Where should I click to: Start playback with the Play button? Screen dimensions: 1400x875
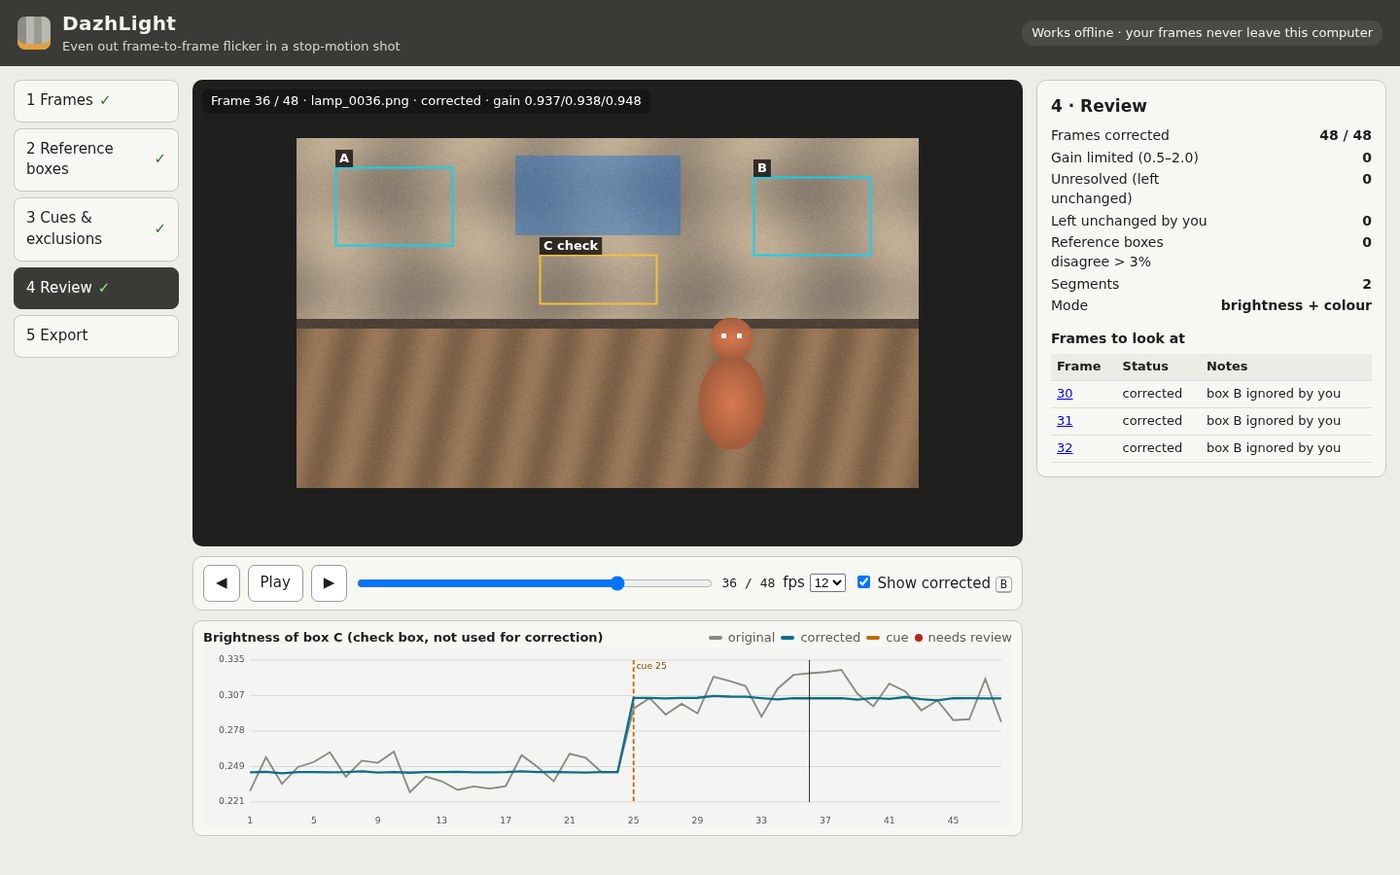[x=275, y=583]
